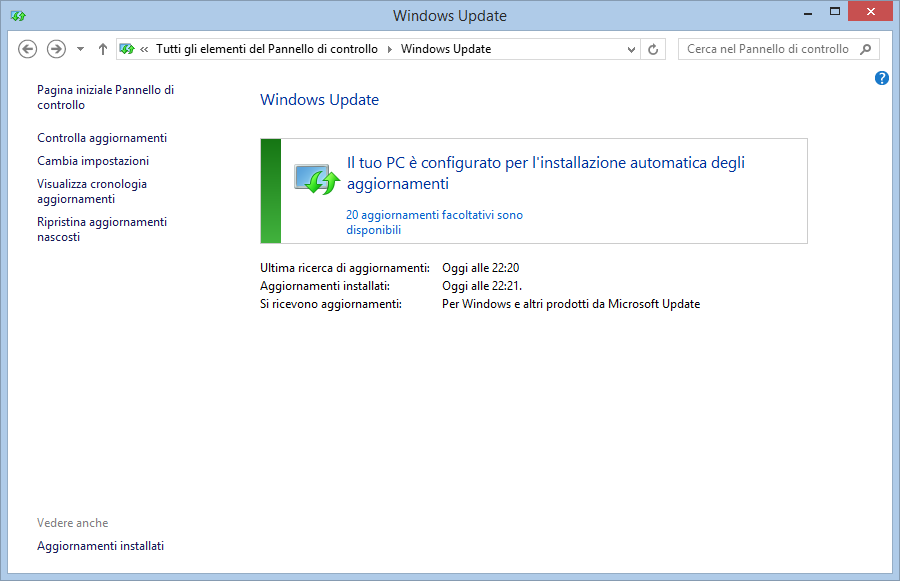The image size is (900, 581).
Task: Click the magnifier search icon
Action: (x=866, y=49)
